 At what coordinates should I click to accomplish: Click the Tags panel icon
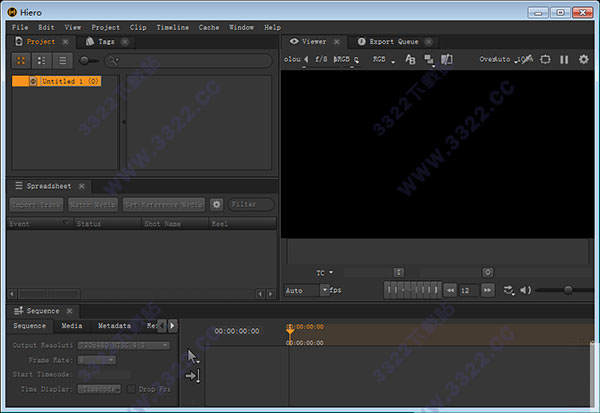click(x=90, y=41)
